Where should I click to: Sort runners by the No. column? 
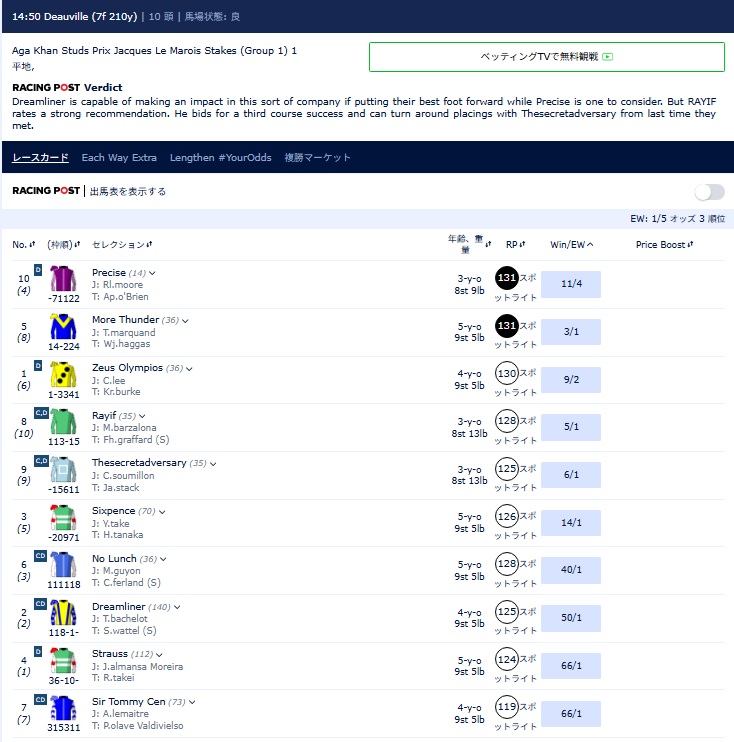pyautogui.click(x=24, y=245)
